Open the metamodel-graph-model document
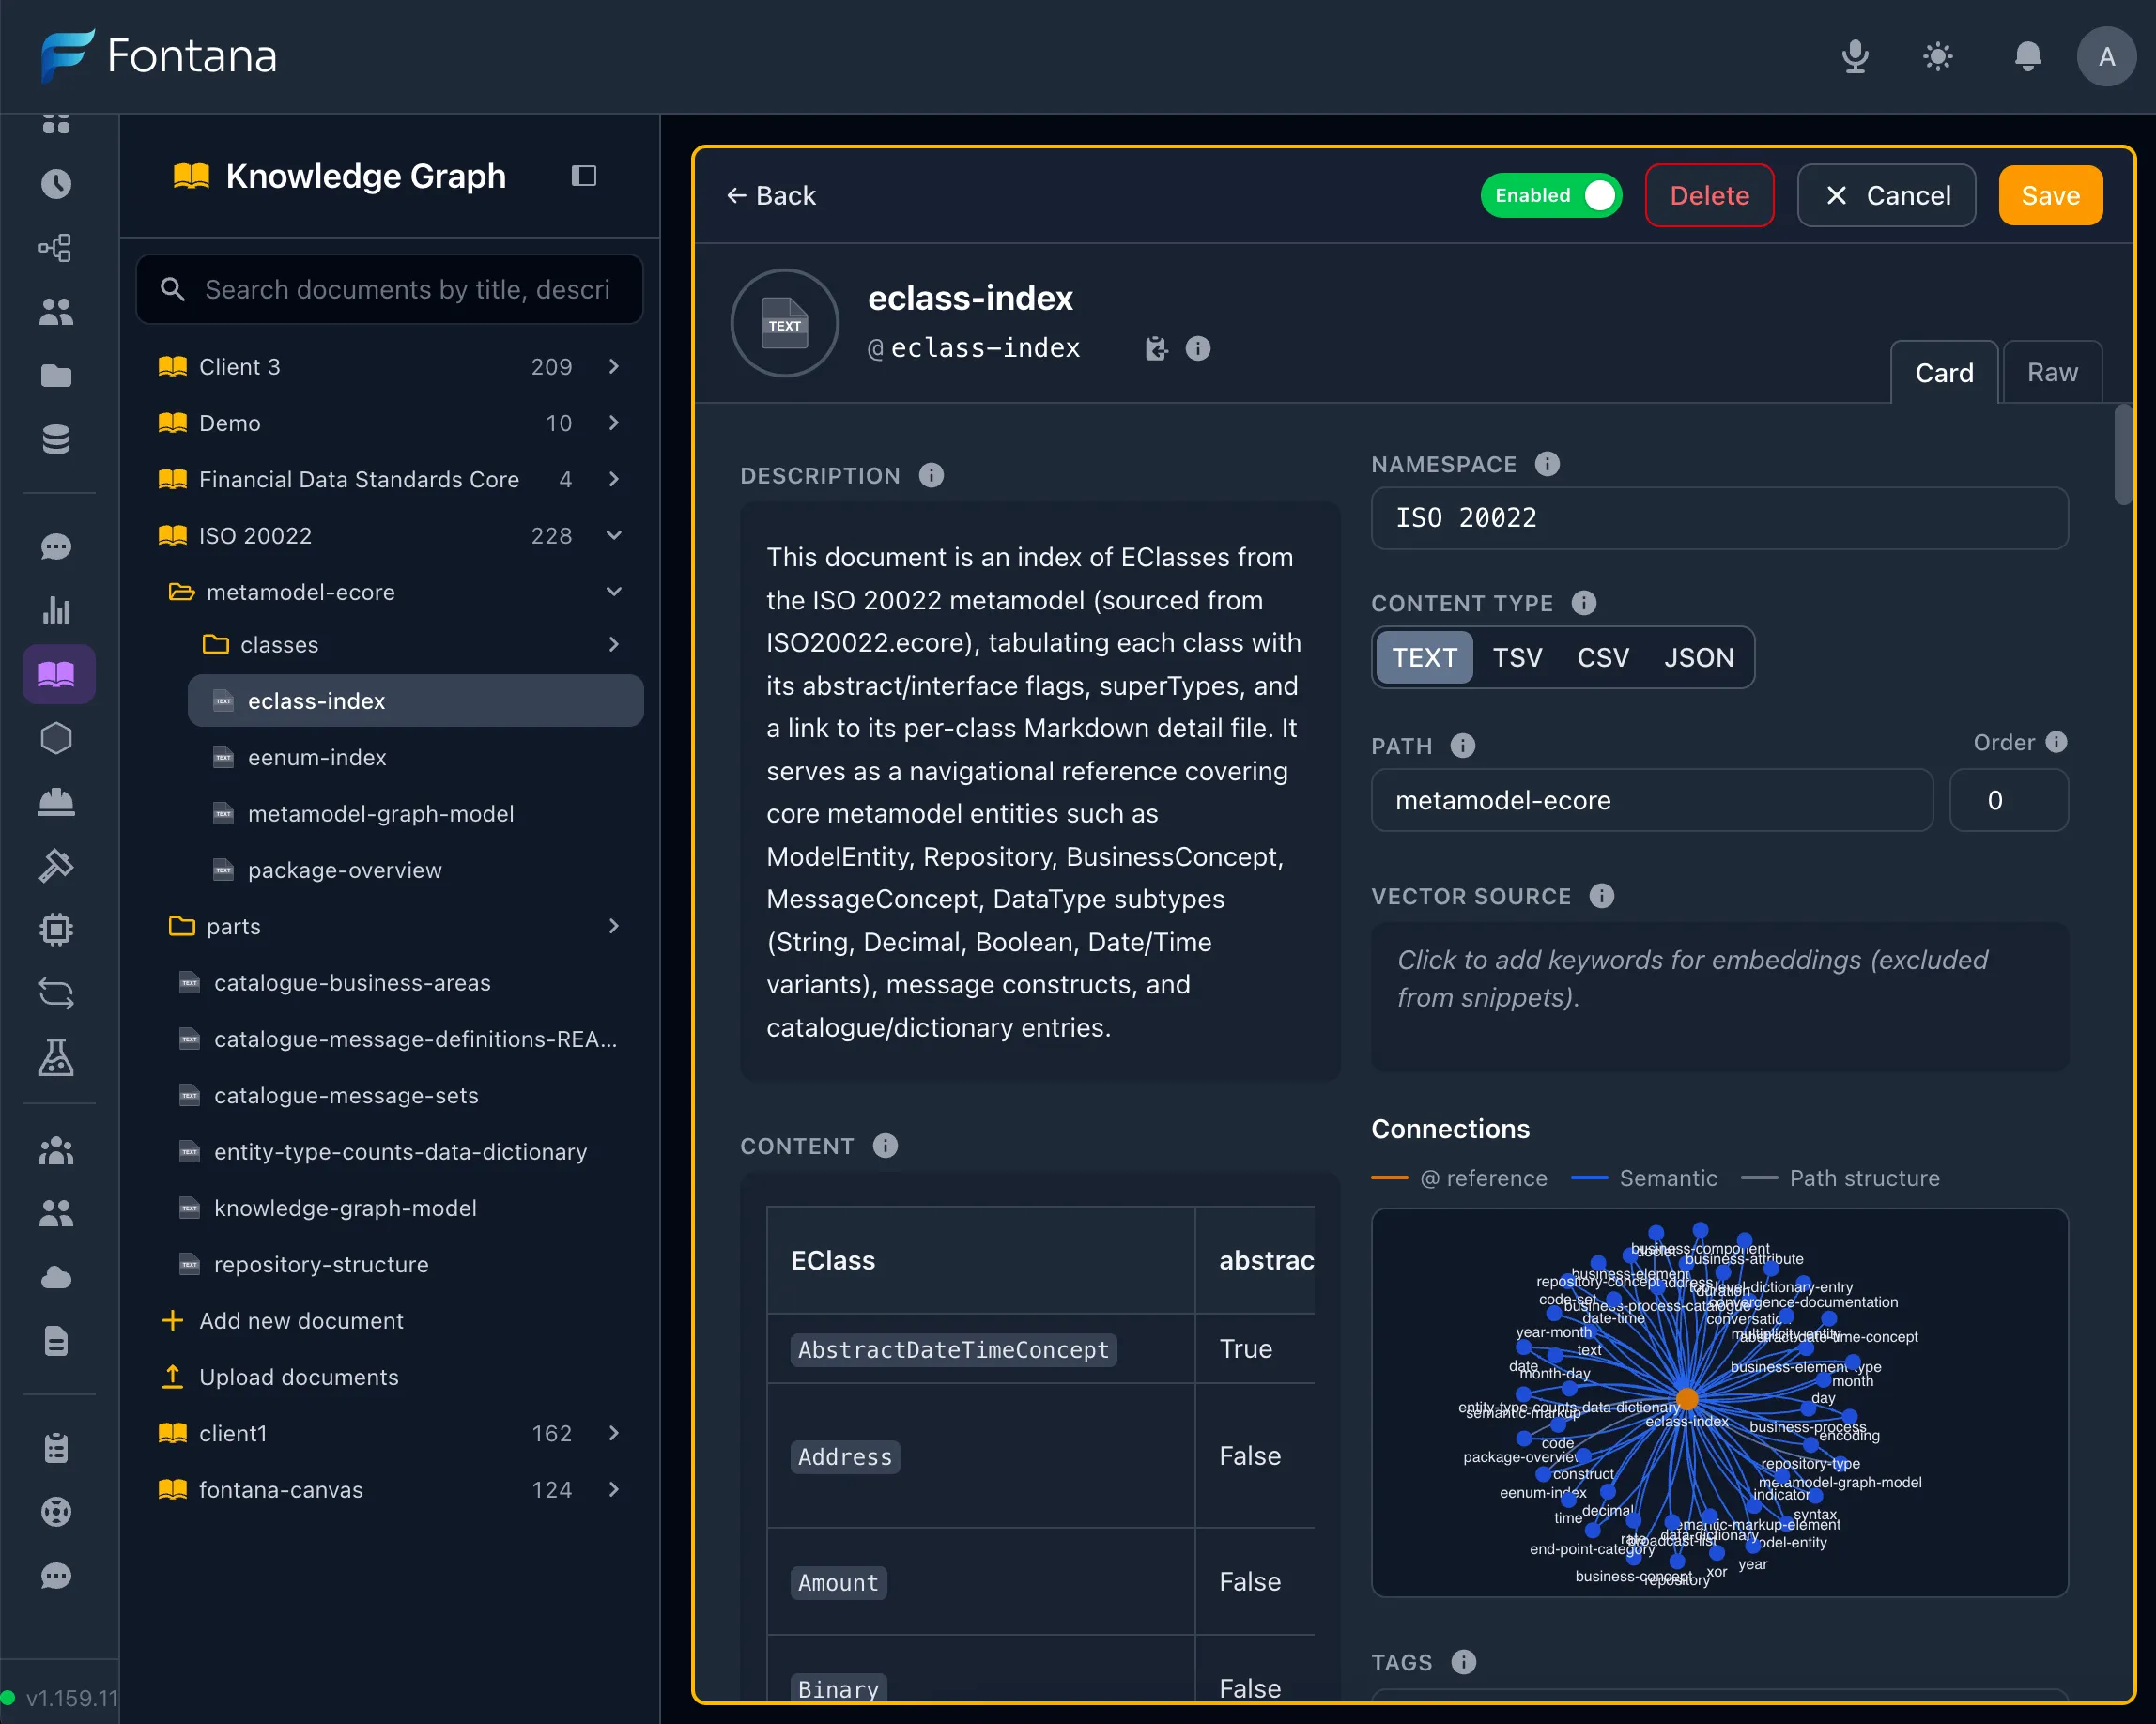Viewport: 2156px width, 1724px height. (415, 814)
